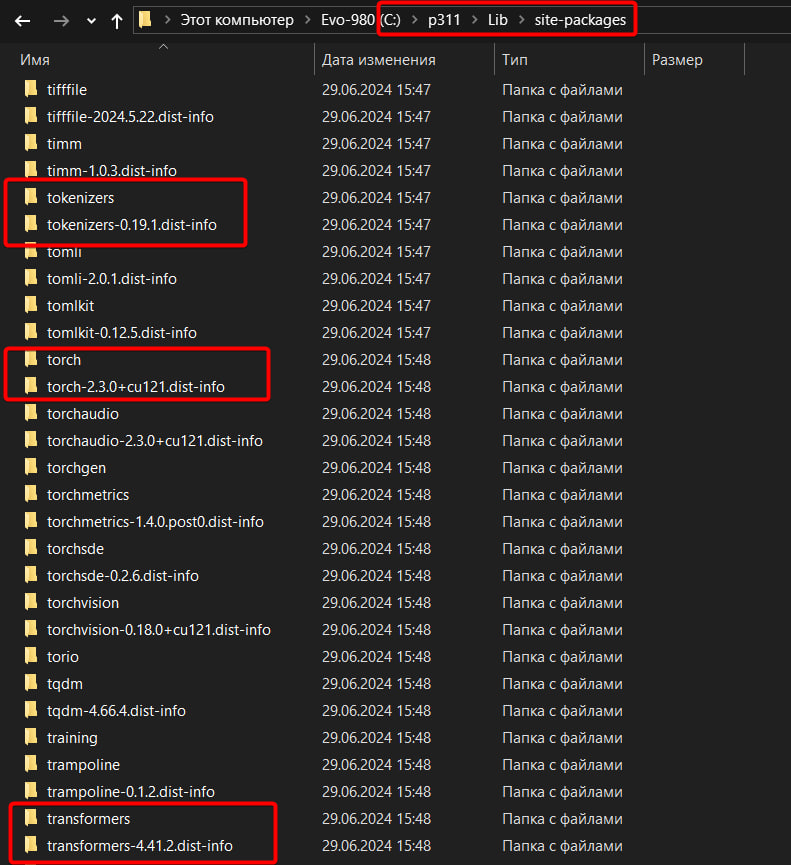Select the training folder name

pos(72,738)
